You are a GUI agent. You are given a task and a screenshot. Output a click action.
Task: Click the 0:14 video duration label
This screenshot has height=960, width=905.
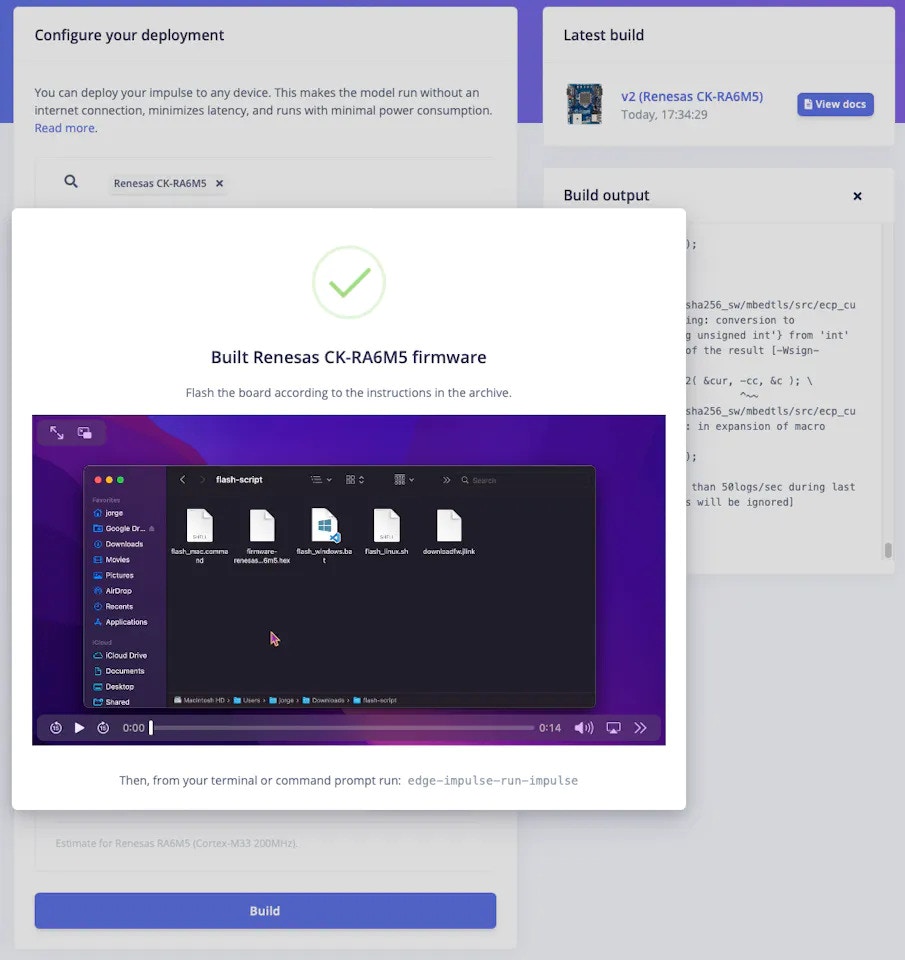(x=550, y=727)
